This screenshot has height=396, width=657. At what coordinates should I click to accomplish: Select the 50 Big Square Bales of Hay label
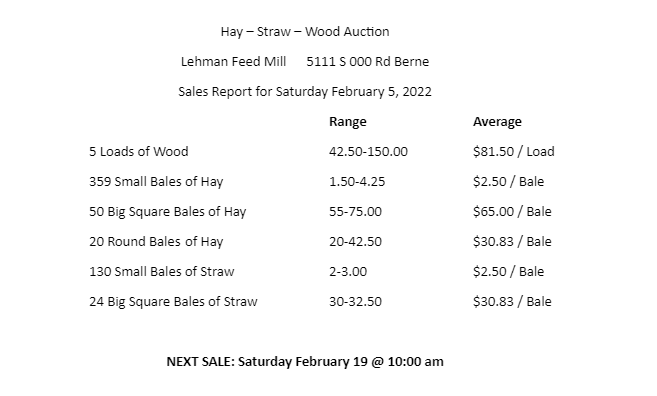pyautogui.click(x=168, y=212)
